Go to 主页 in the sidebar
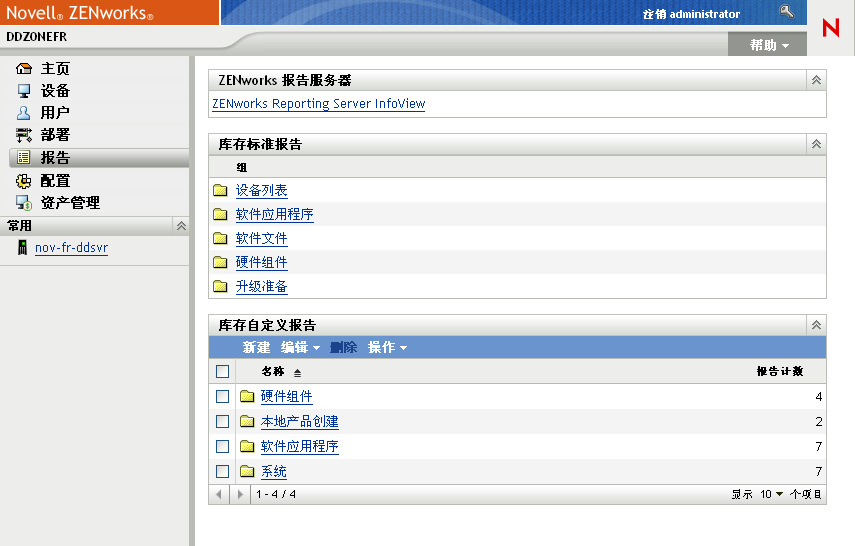Screen dimensions: 855x546 pyautogui.click(x=55, y=69)
